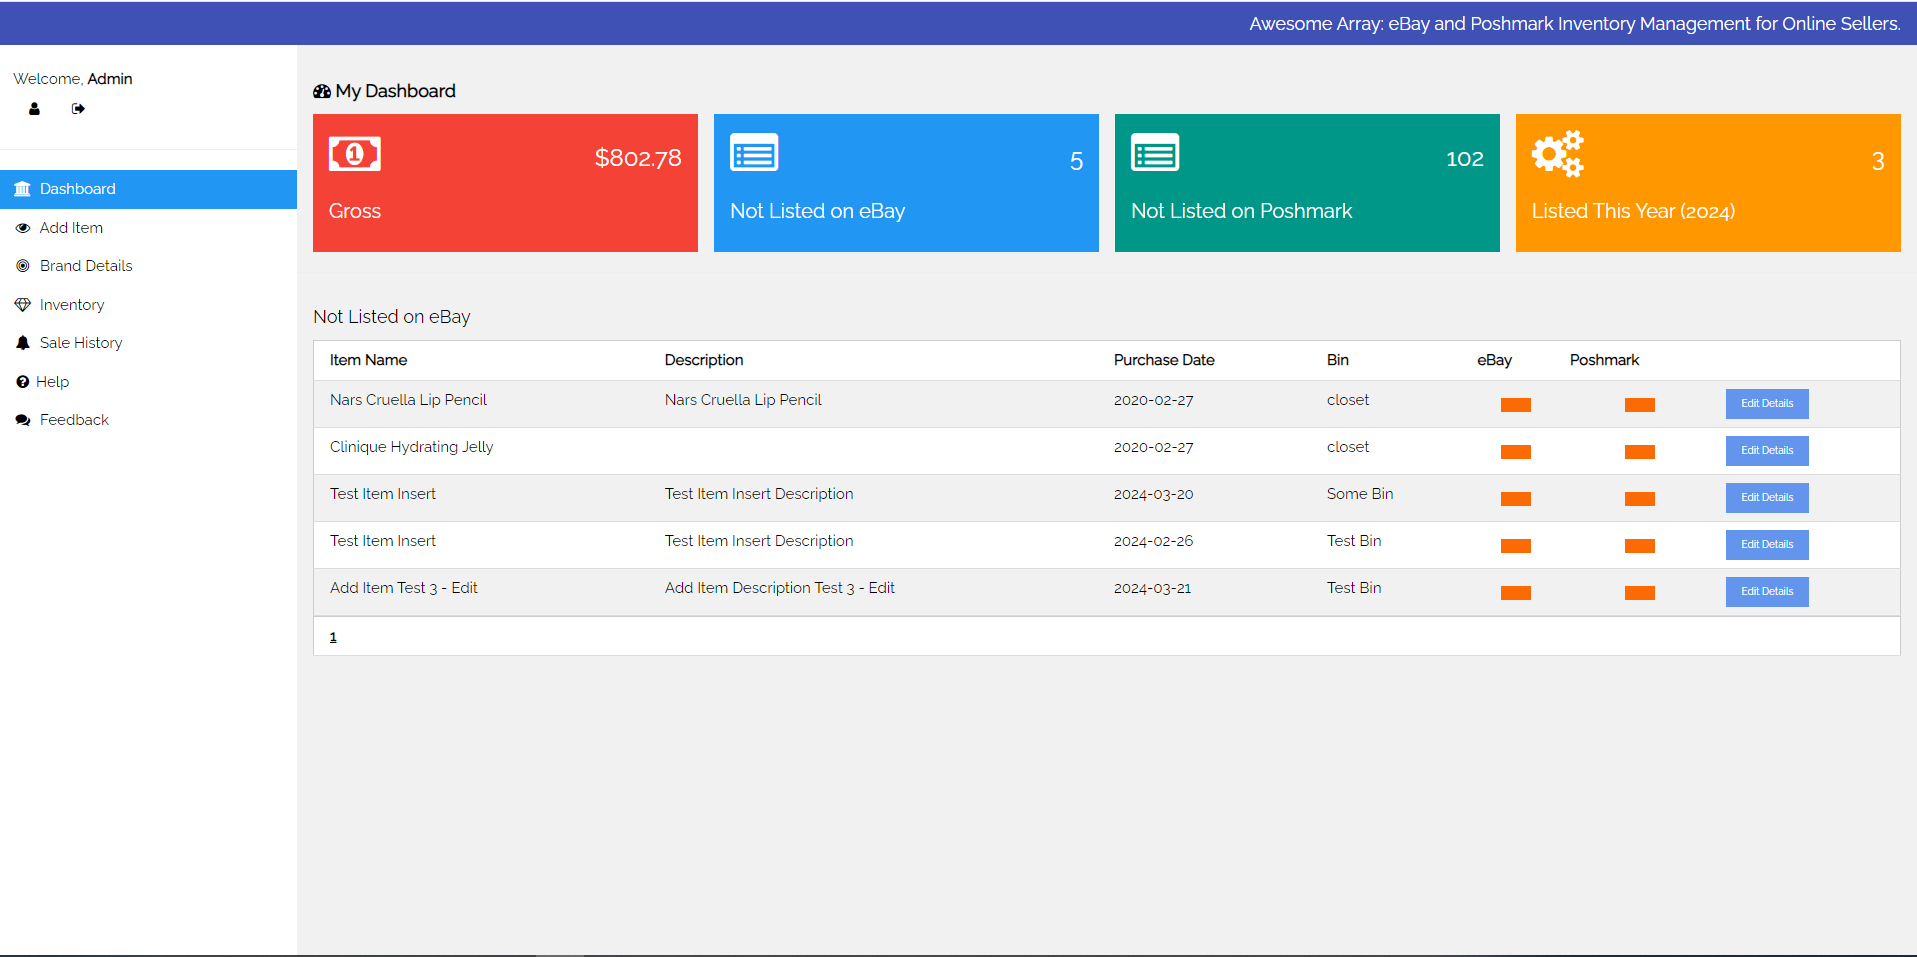Click Edit Details for item dated 2024-03-20
The image size is (1917, 957).
[1767, 498]
